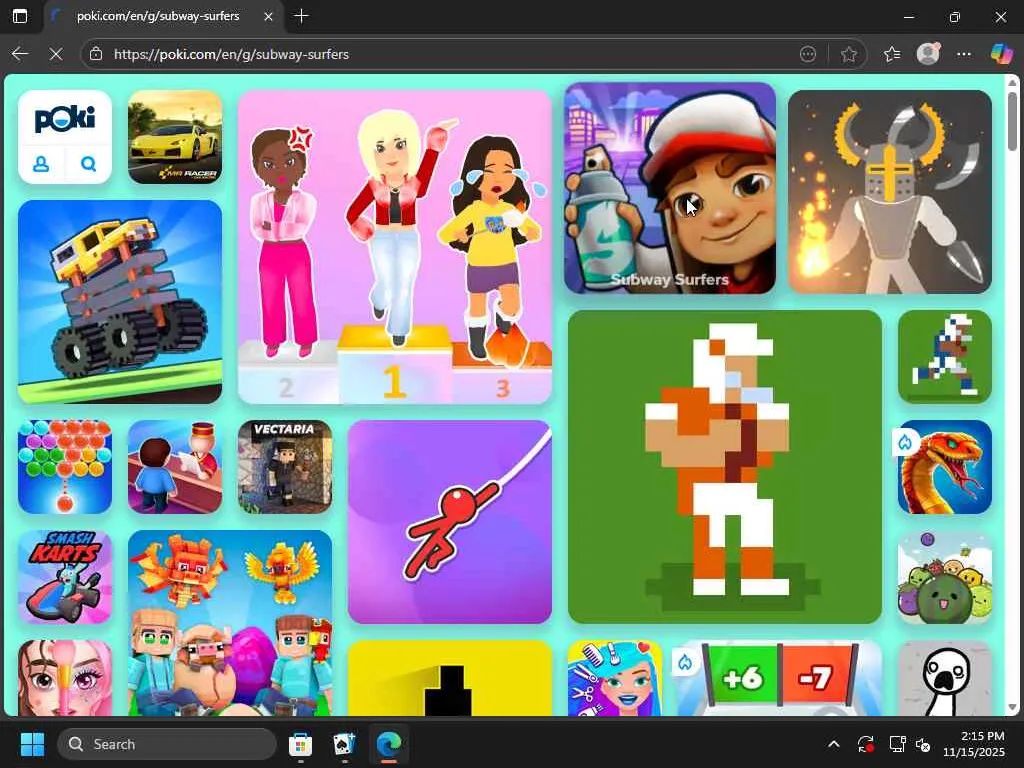The image size is (1024, 768).
Task: Open the fruit merge watermelon game tile
Action: [944, 577]
